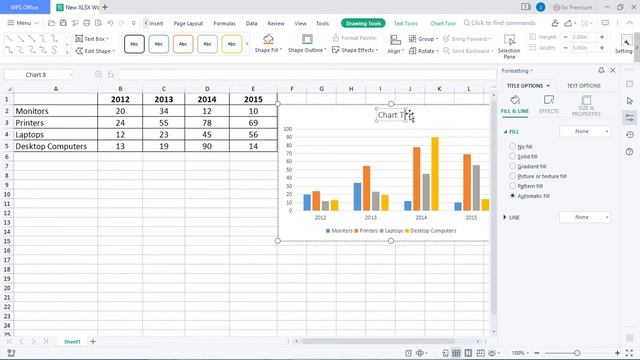Click the Text Box tool
This screenshot has width=640, height=360.
pos(92,38)
